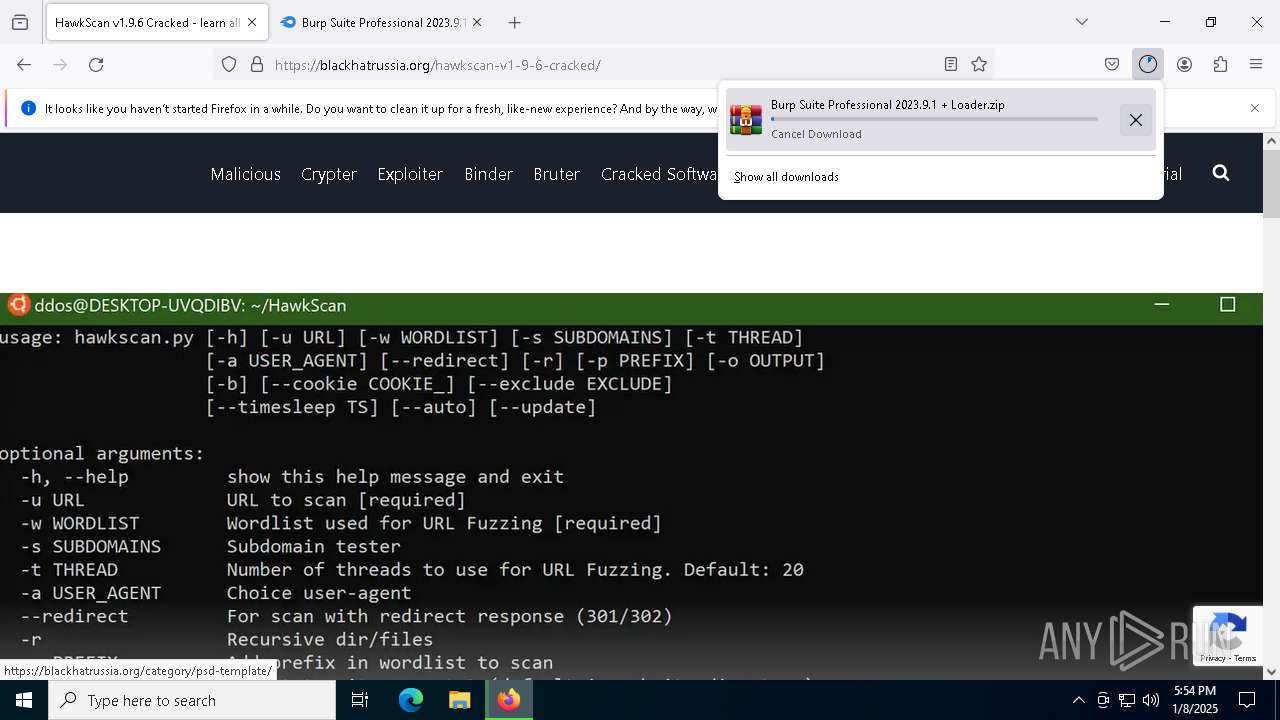The width and height of the screenshot is (1280, 720).
Task: Open the Binder menu category
Action: point(488,174)
